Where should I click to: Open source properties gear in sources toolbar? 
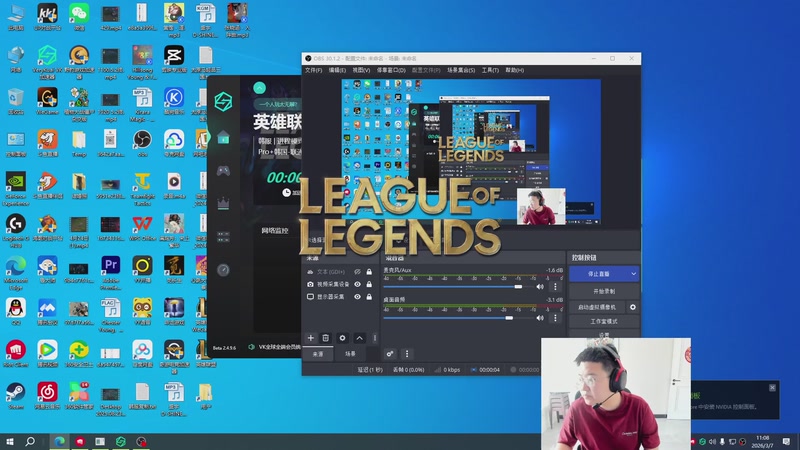pos(342,338)
